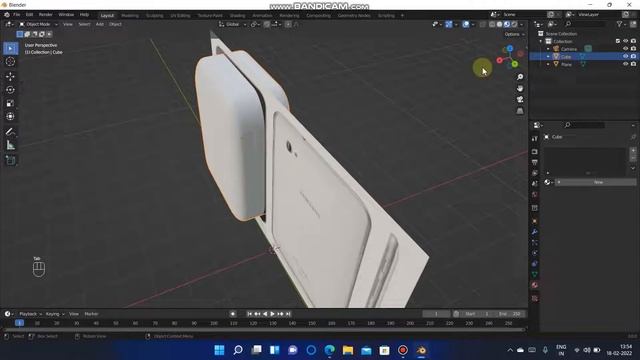This screenshot has width=640, height=360.
Task: Click the viewport pan hand icon
Action: point(520,89)
